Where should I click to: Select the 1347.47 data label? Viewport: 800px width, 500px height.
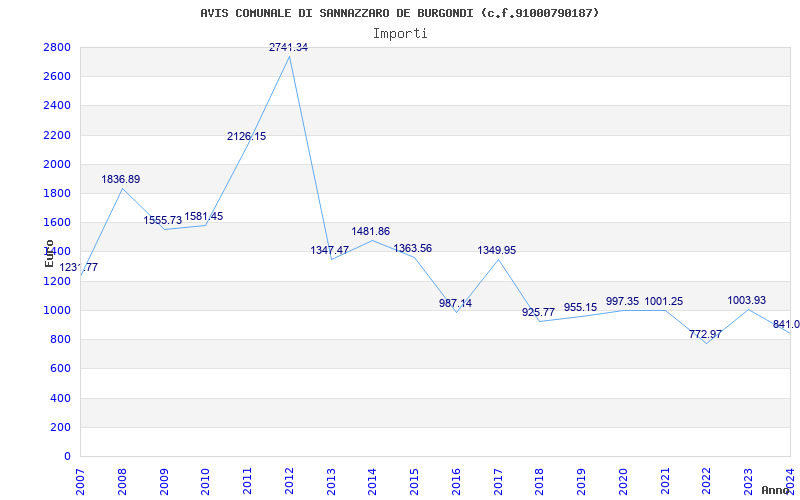330,251
